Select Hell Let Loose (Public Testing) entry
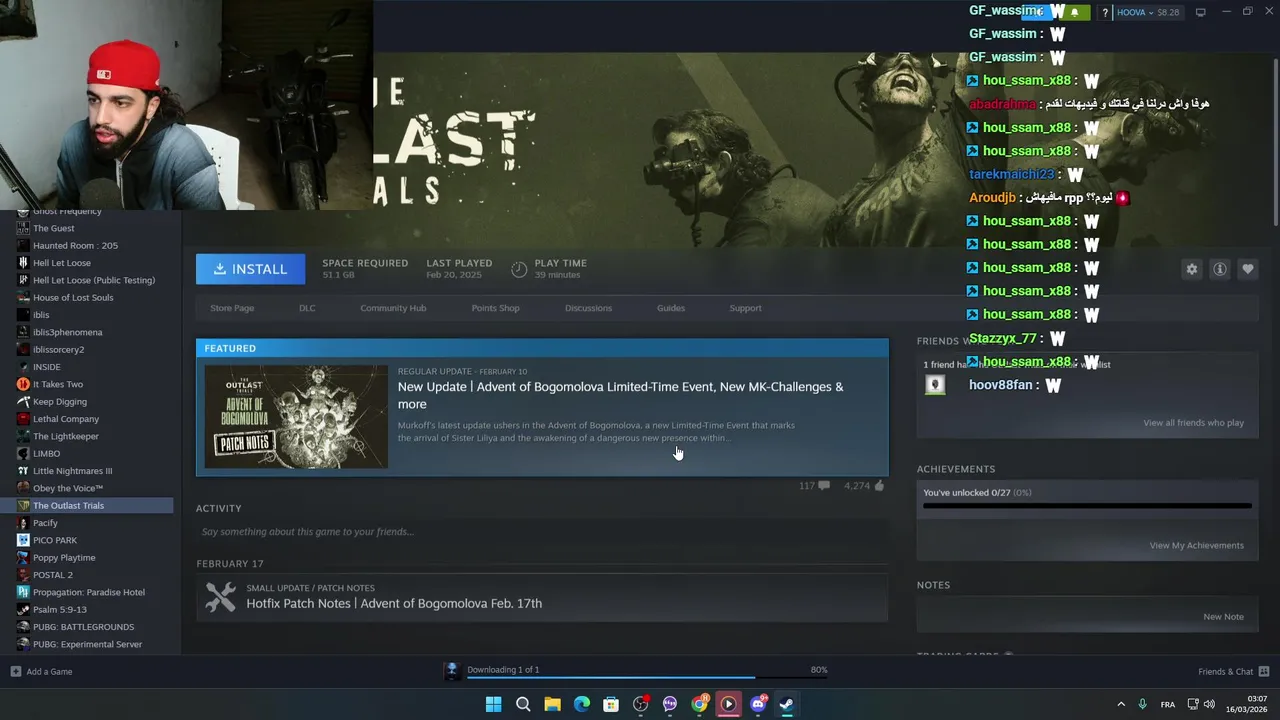This screenshot has width=1280, height=720. pyautogui.click(x=94, y=280)
